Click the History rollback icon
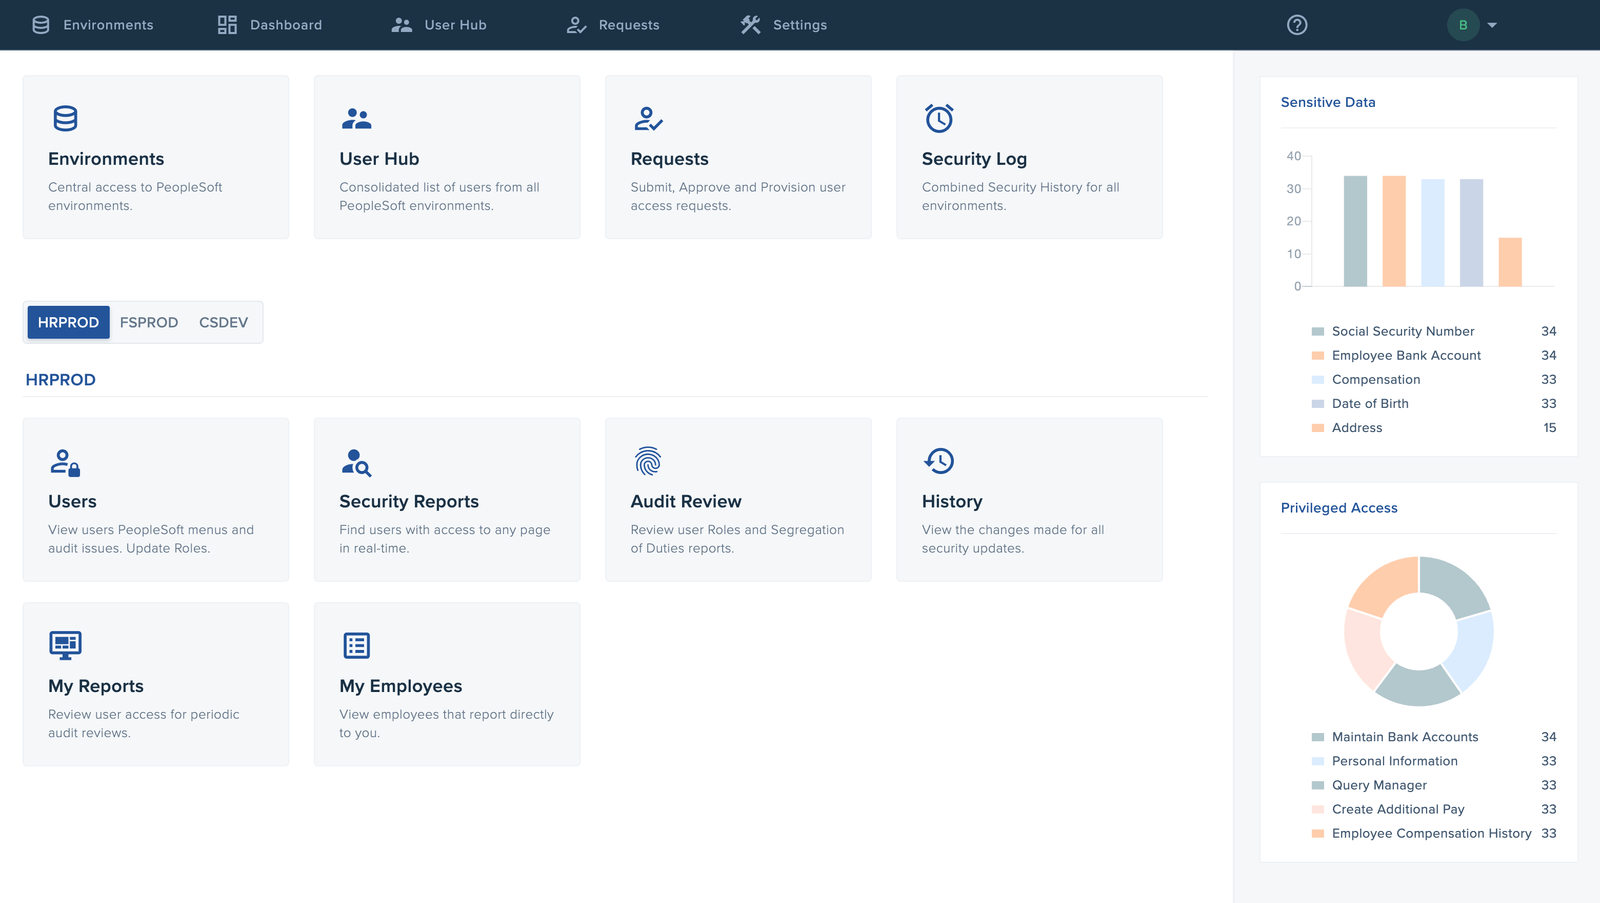 pos(938,461)
